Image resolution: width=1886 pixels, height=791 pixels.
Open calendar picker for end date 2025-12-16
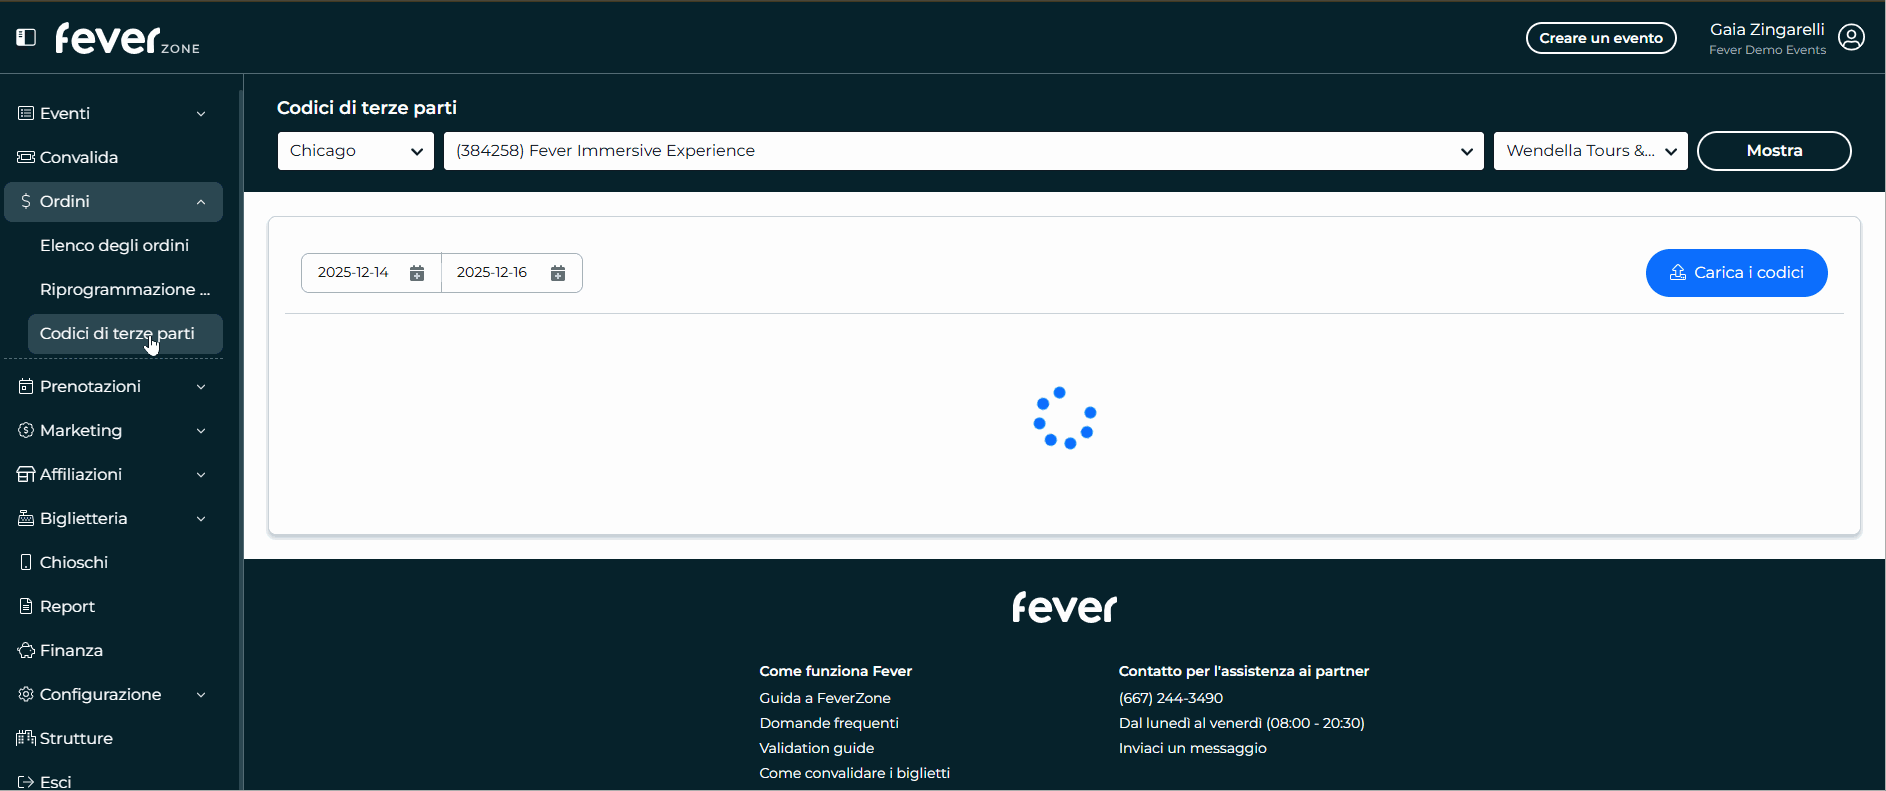[558, 273]
